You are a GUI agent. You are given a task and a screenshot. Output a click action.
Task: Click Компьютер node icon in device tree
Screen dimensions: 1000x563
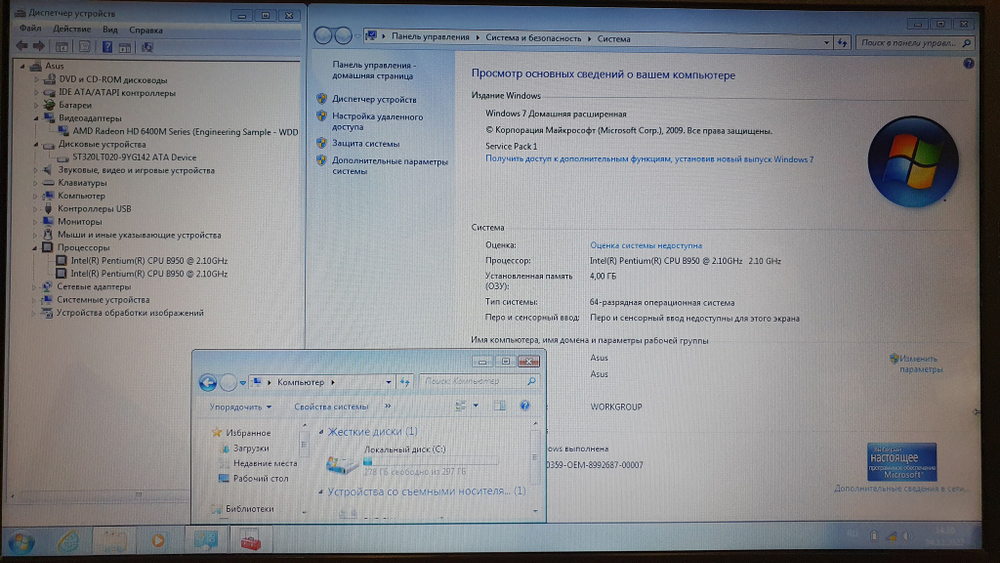coord(47,196)
